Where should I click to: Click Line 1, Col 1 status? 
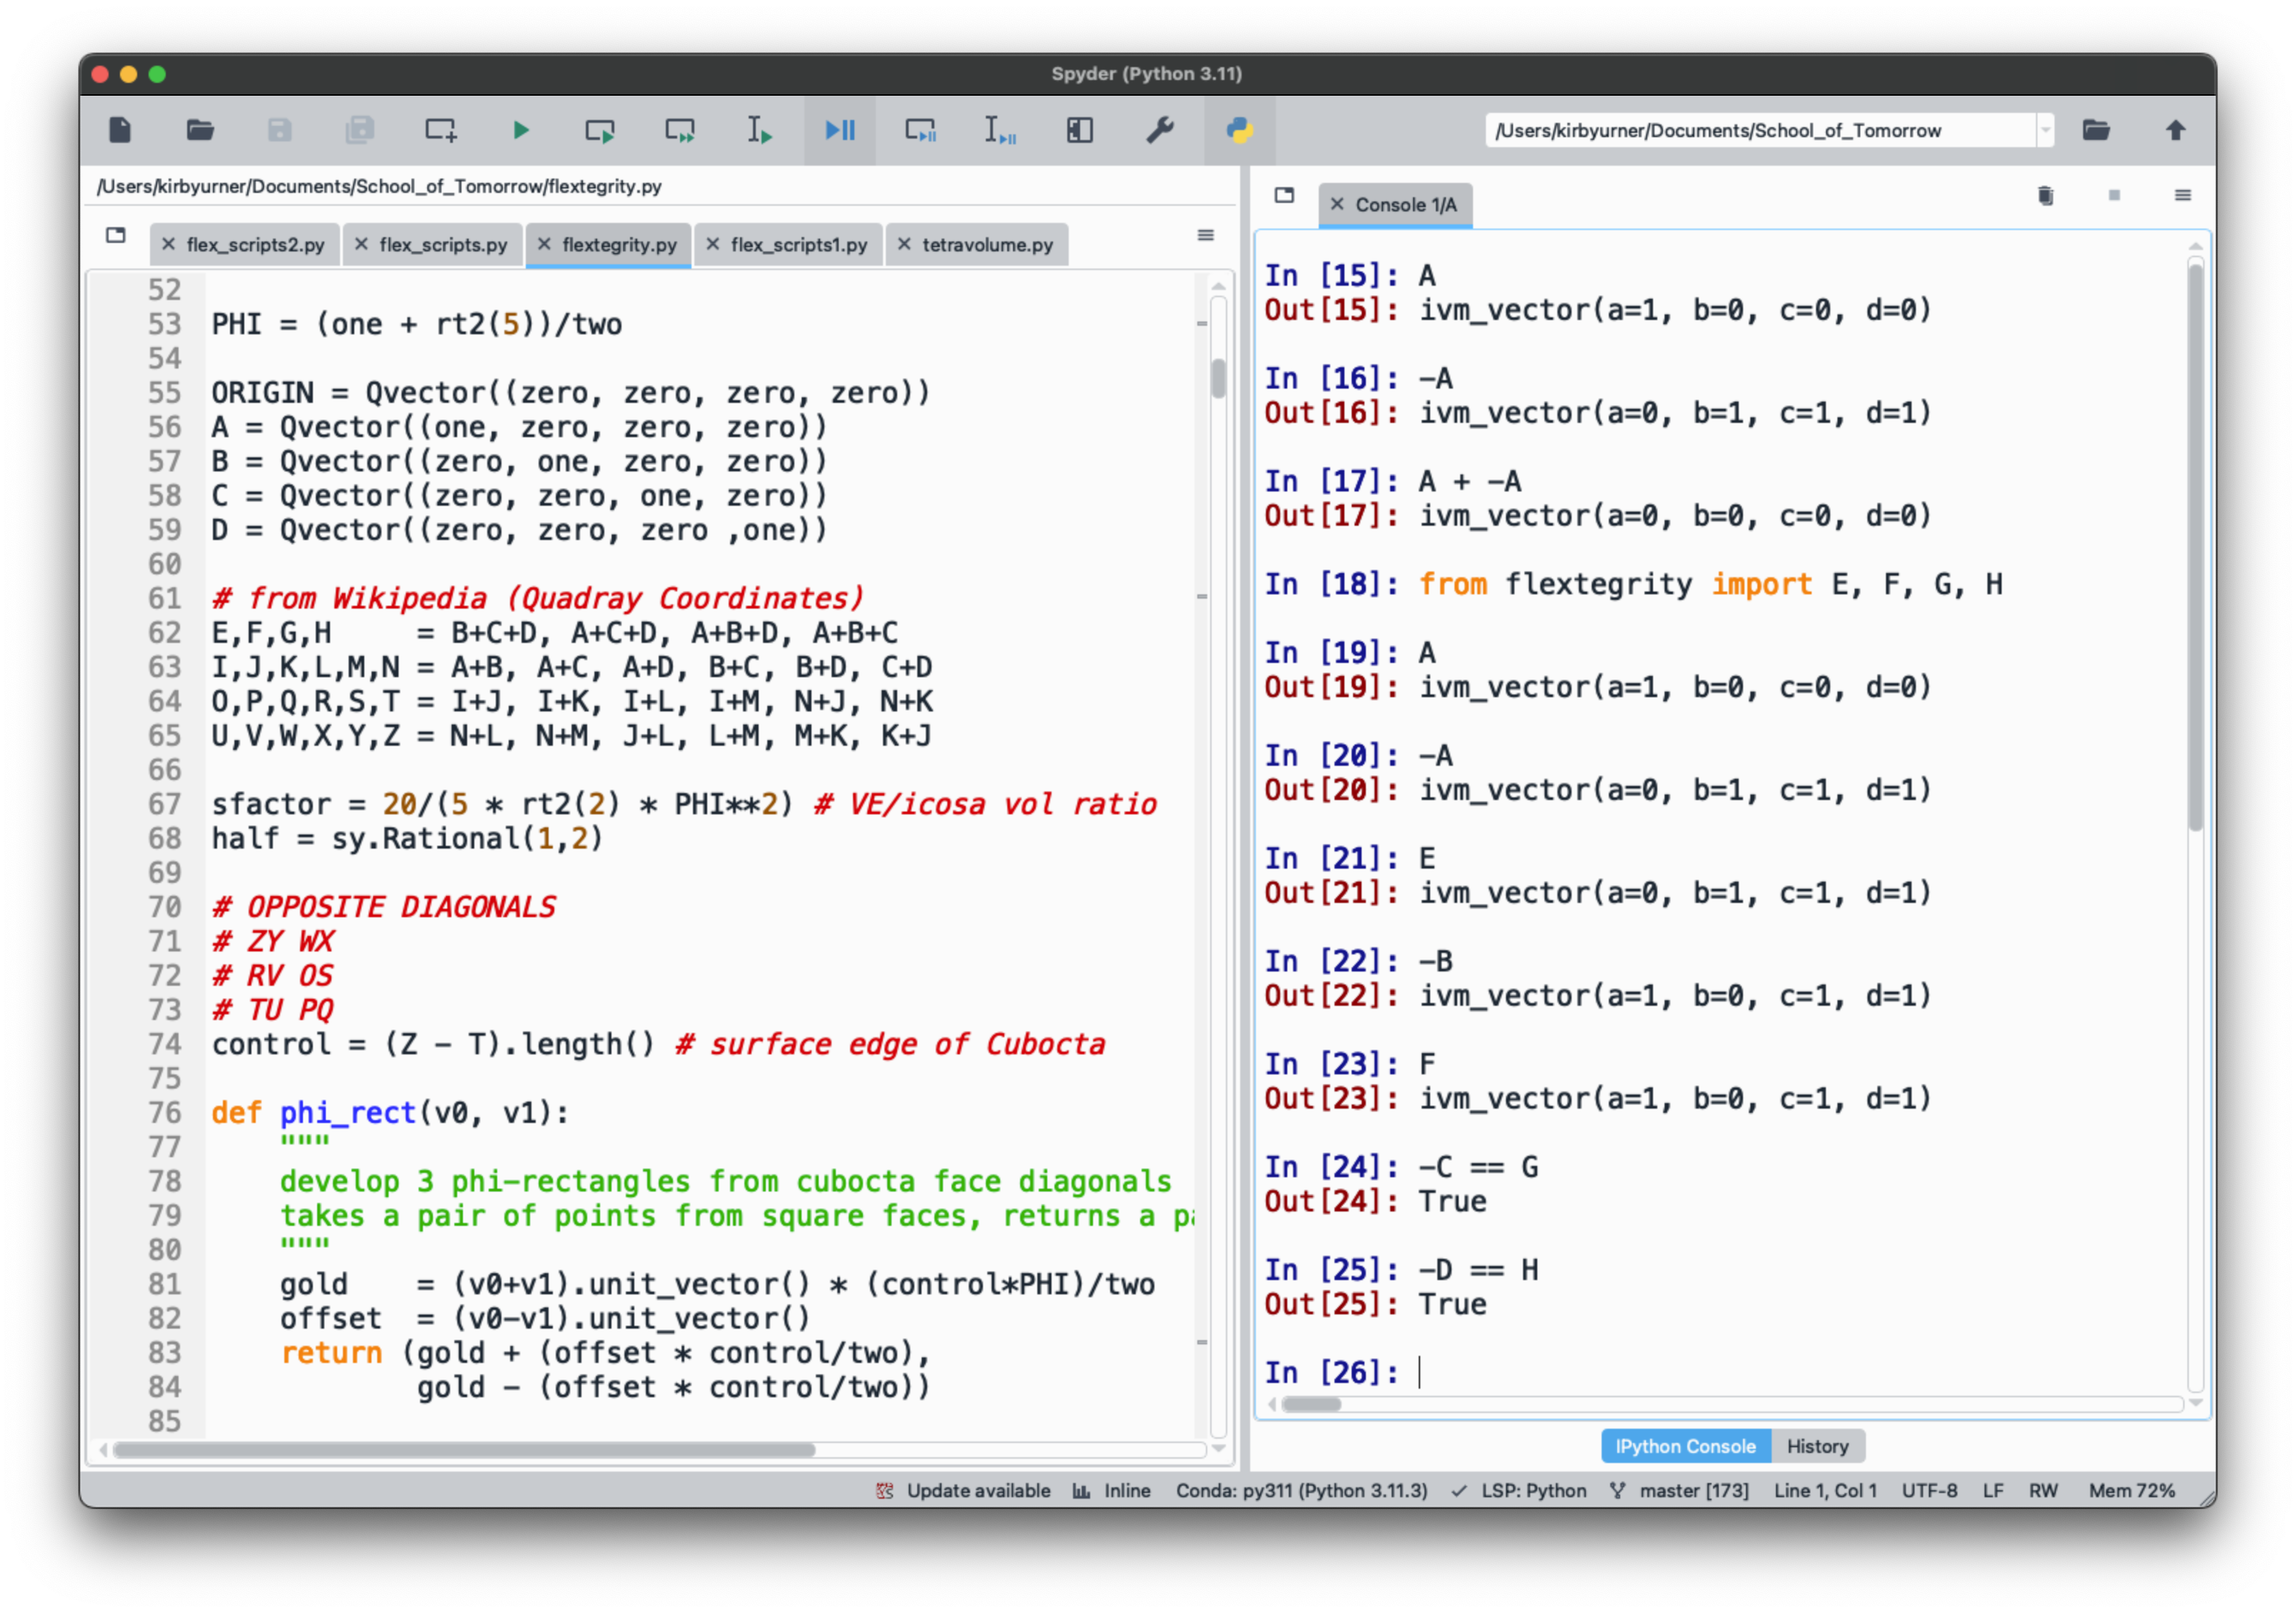tap(1825, 1491)
